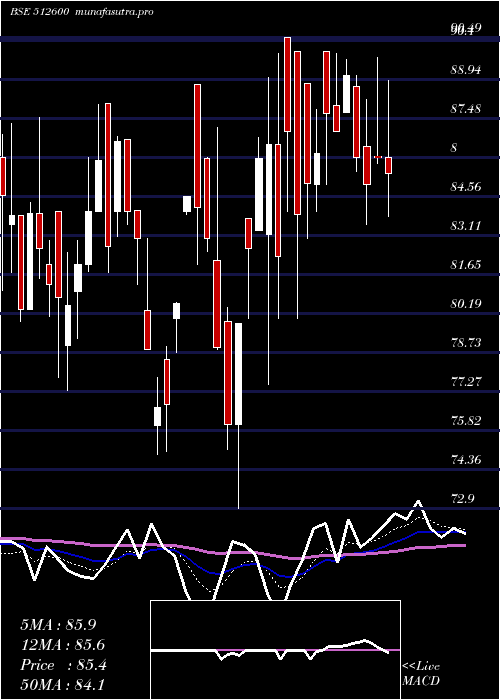Select the 80.19 price axis label
Screen dimensions: 500x700
point(466,304)
